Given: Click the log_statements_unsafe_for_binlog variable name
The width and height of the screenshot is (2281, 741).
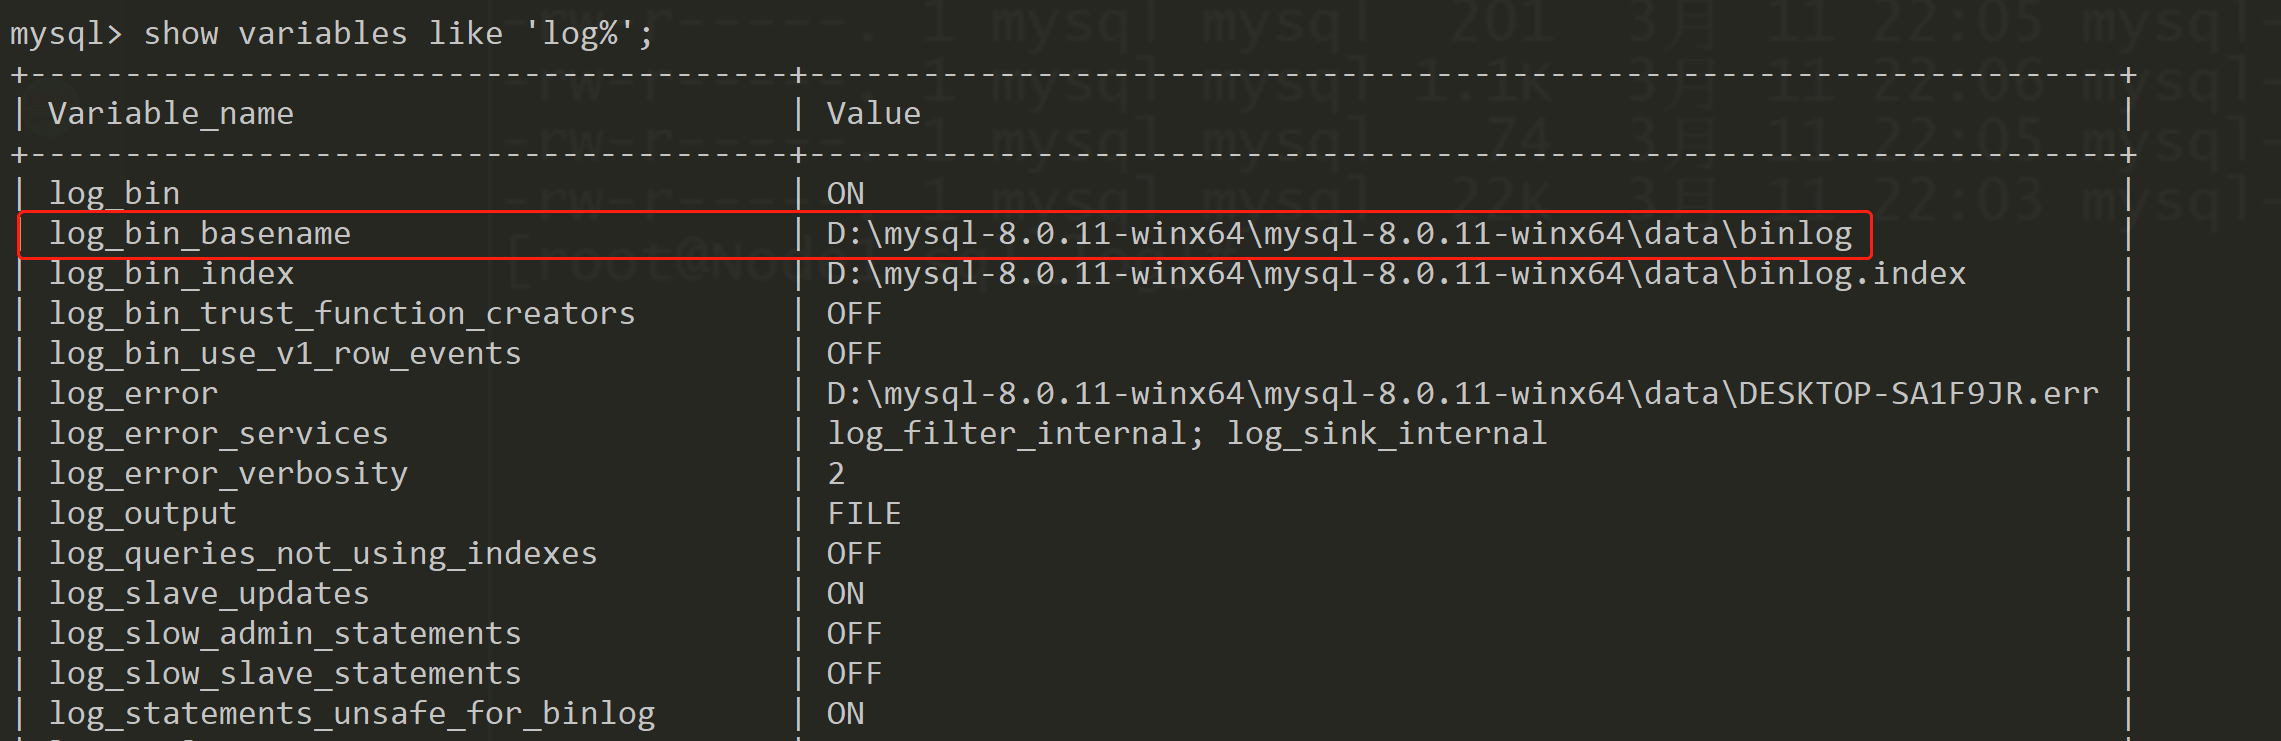Looking at the screenshot, I should (x=352, y=714).
